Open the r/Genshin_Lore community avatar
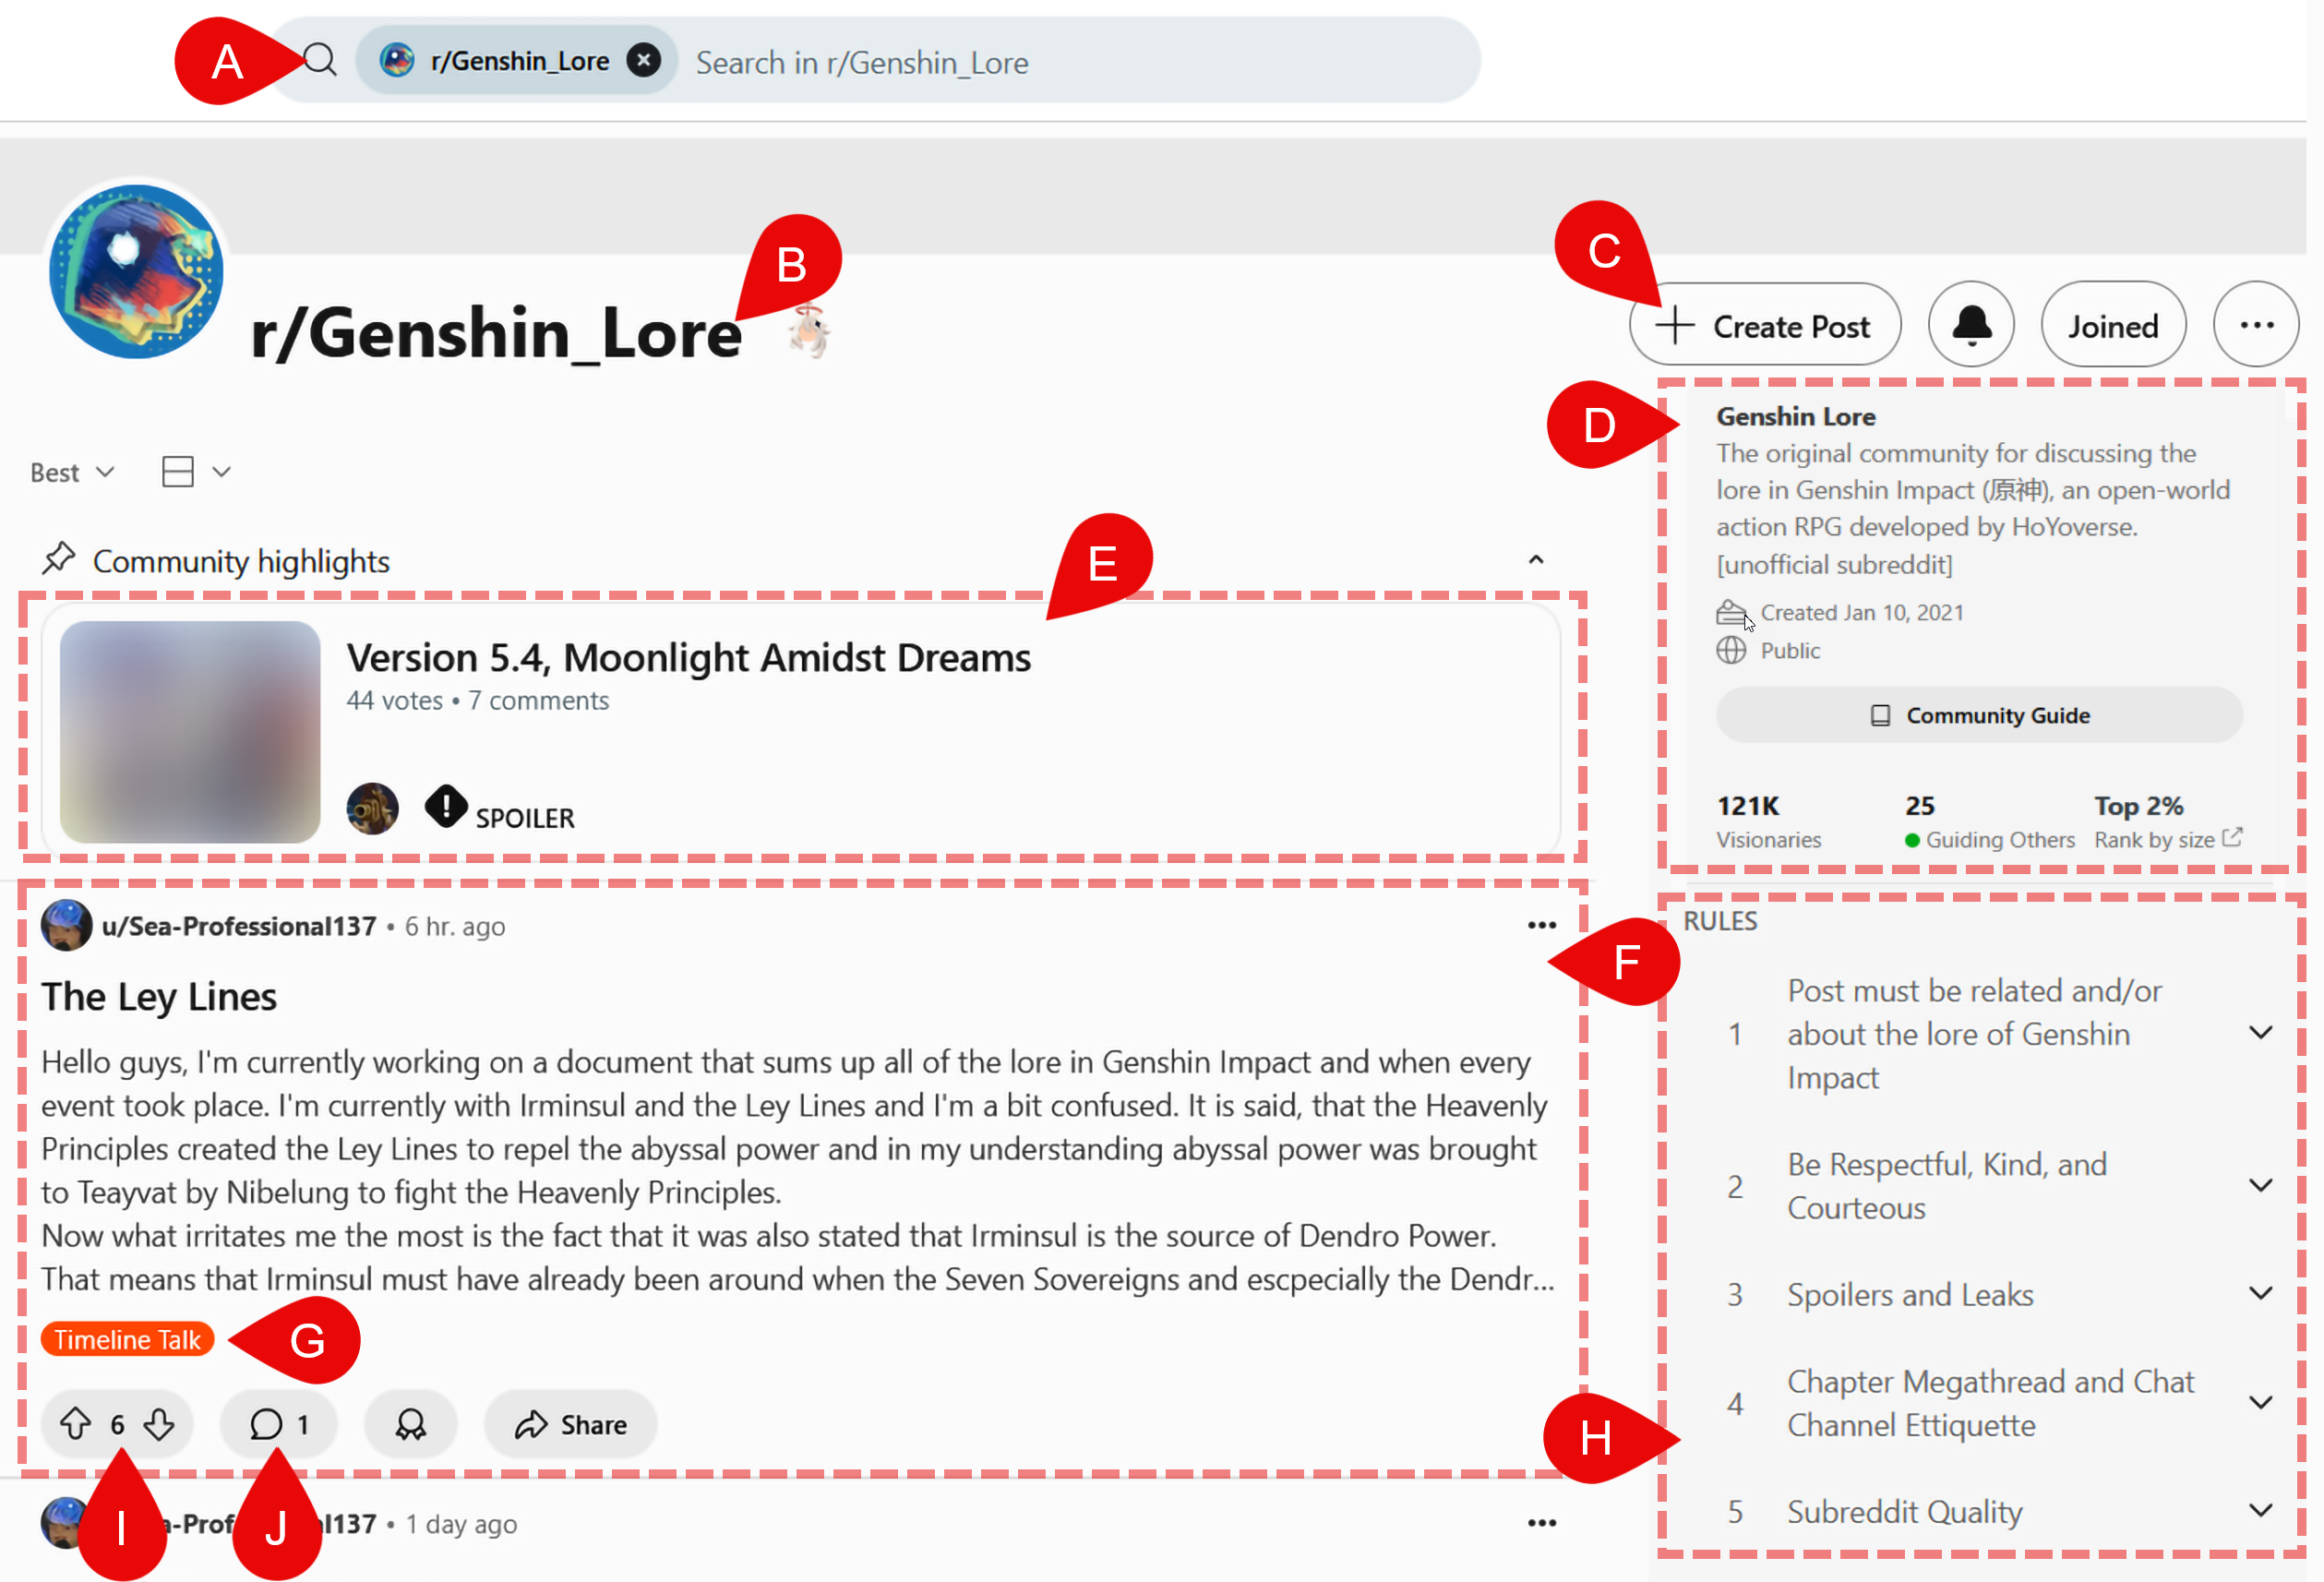This screenshot has width=2324, height=1582. coord(136,271)
